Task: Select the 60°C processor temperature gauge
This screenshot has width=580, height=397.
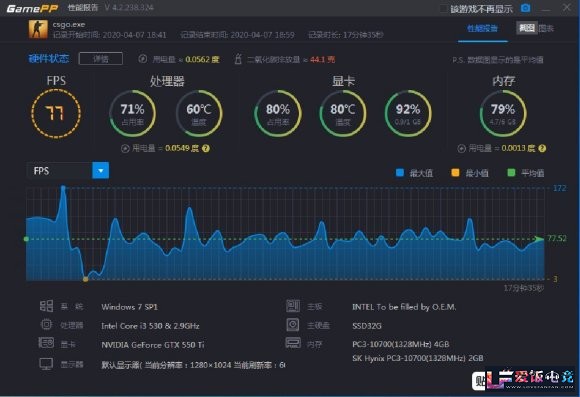Action: point(199,114)
